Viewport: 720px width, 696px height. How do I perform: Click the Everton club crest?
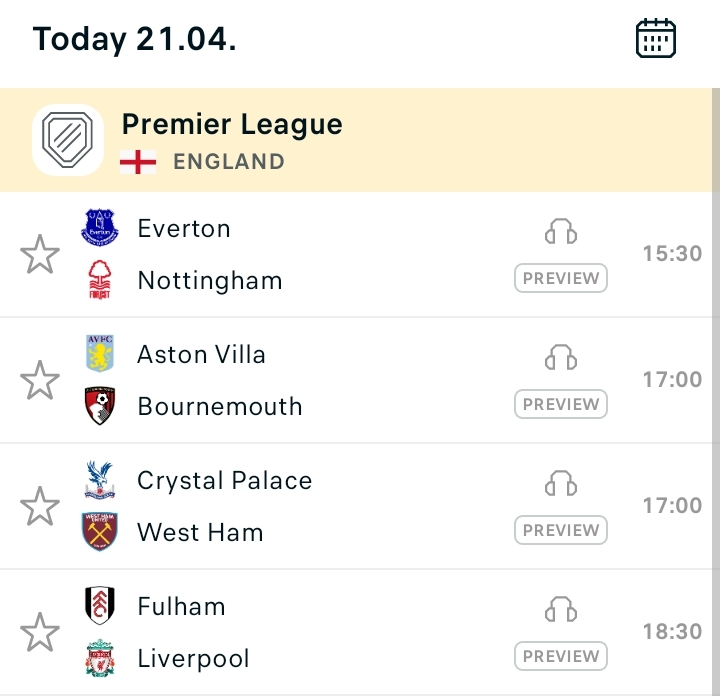[100, 227]
